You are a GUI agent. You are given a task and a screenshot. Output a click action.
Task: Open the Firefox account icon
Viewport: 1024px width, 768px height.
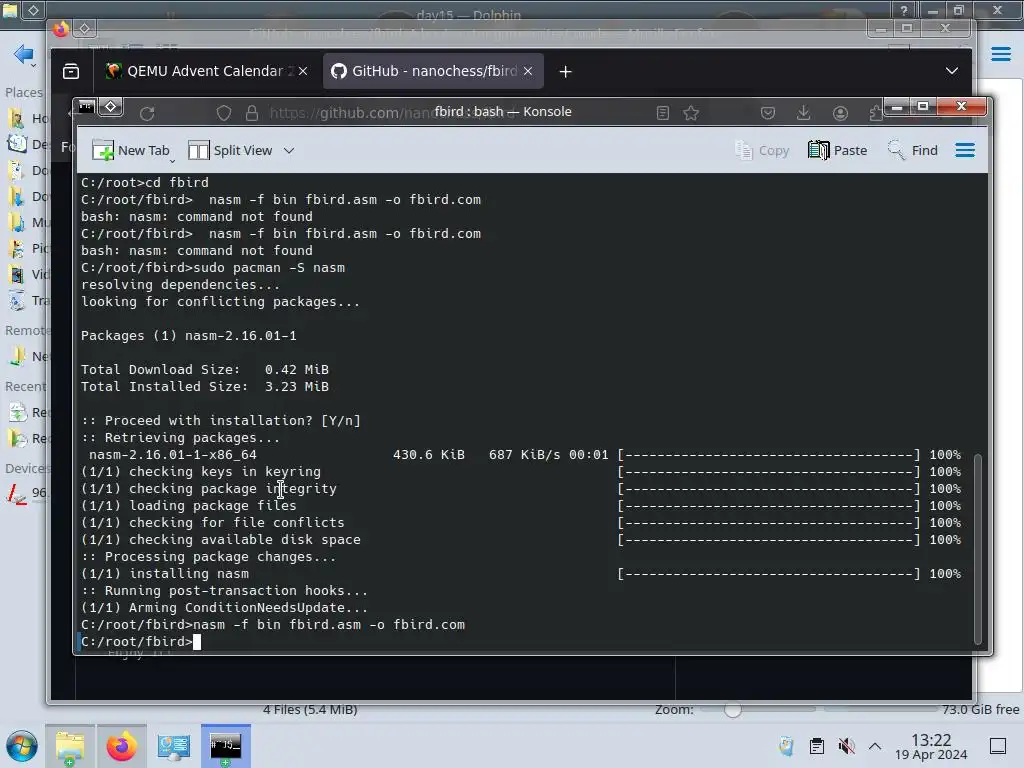pos(840,113)
